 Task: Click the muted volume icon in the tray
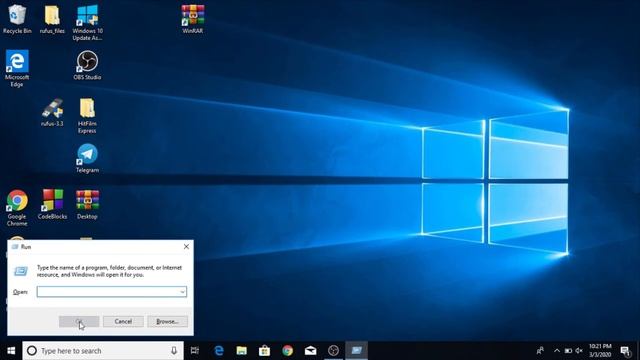point(579,351)
